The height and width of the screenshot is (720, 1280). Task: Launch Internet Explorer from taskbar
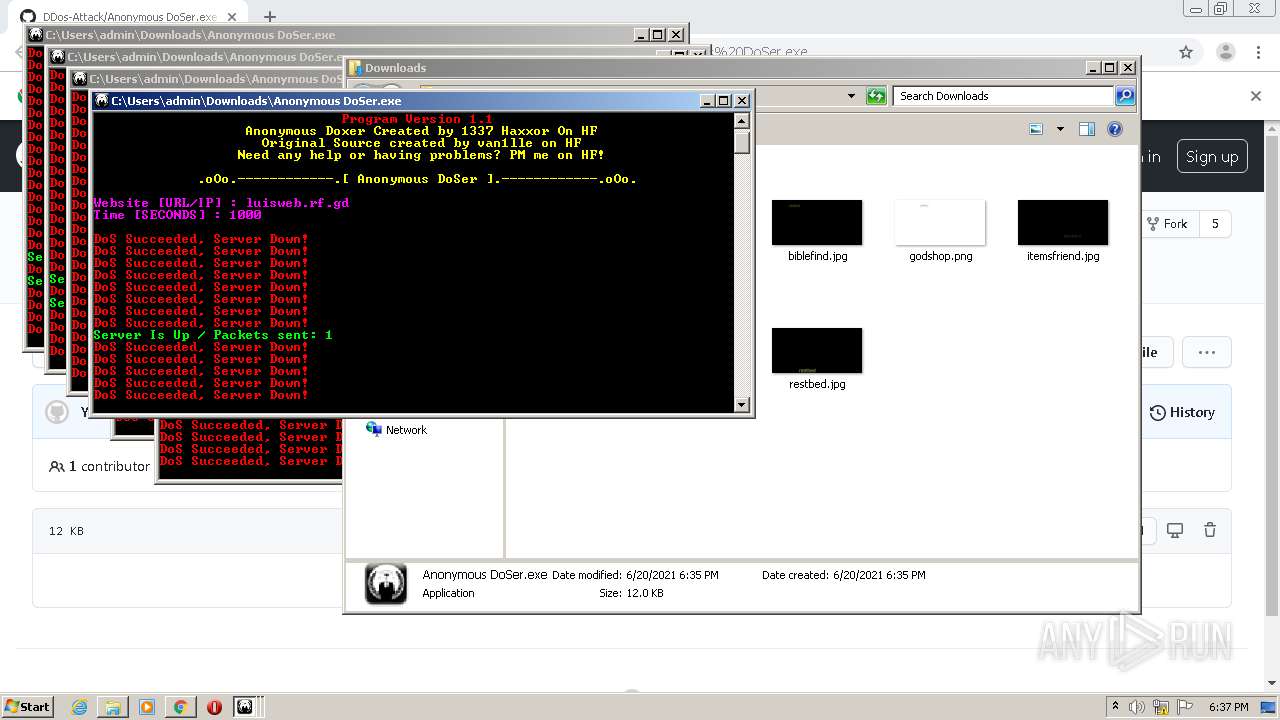pyautogui.click(x=79, y=707)
